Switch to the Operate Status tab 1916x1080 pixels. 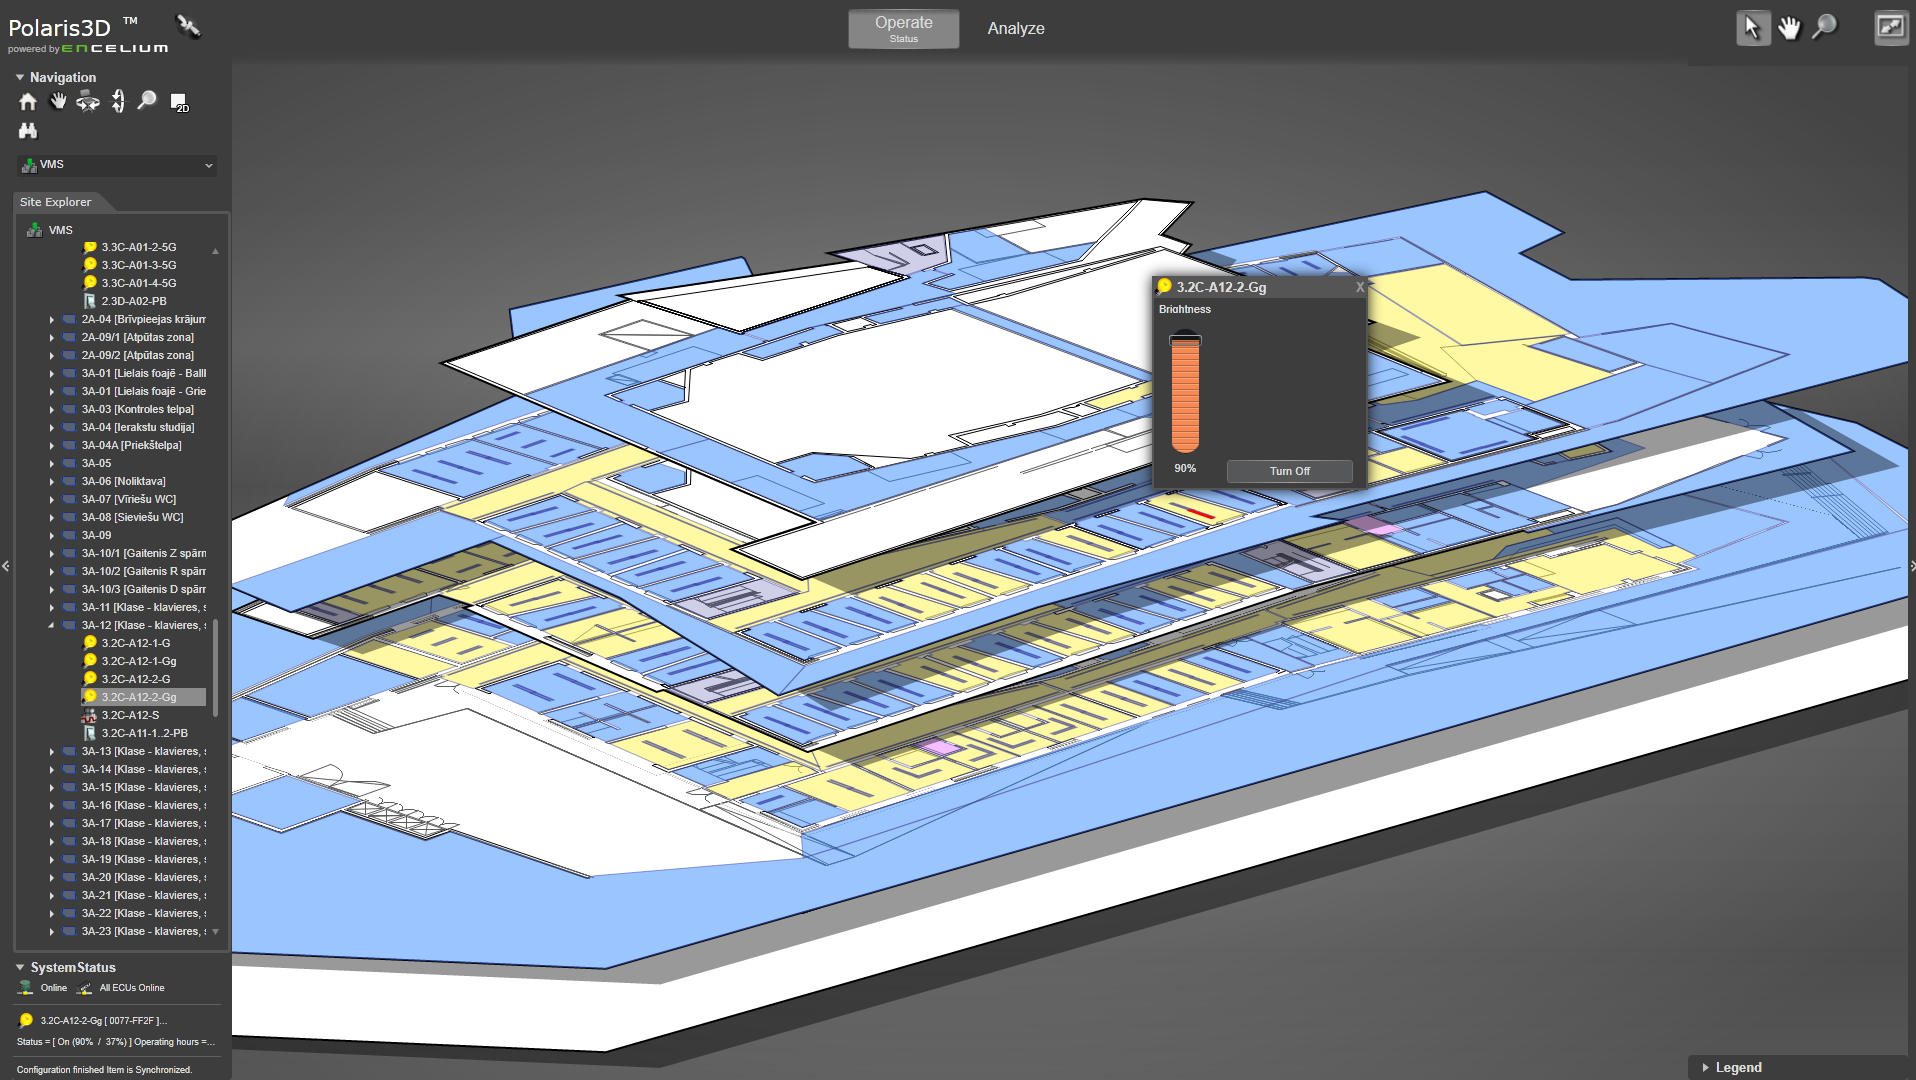(x=903, y=29)
